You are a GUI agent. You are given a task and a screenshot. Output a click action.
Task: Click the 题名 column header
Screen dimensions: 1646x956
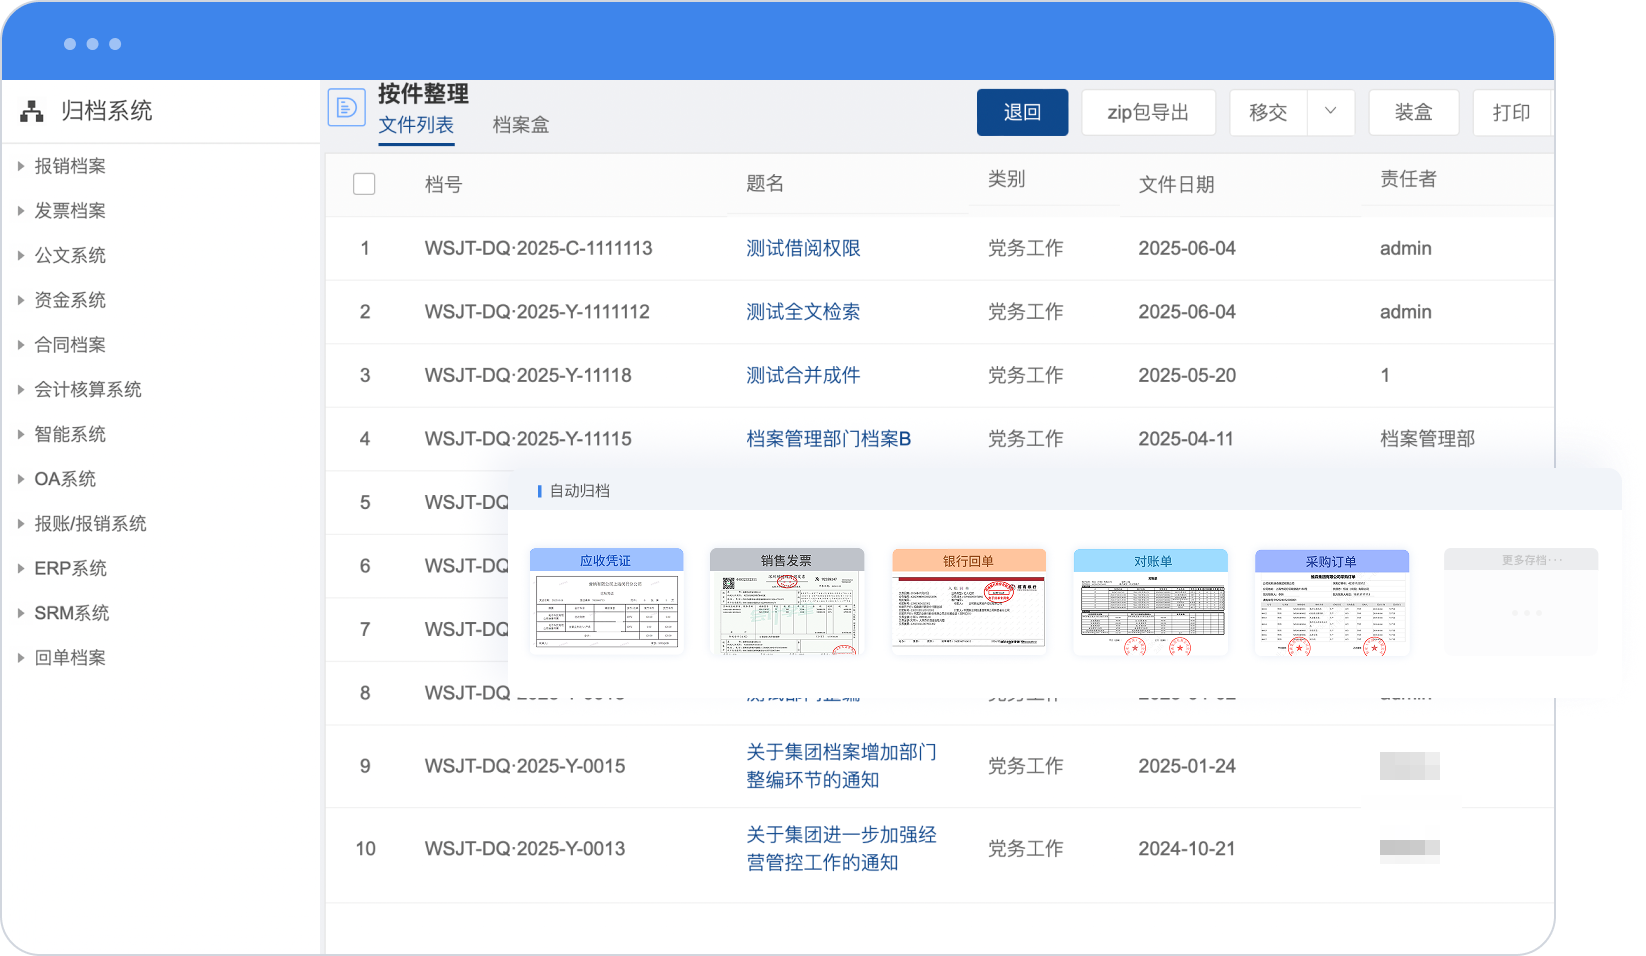[765, 184]
